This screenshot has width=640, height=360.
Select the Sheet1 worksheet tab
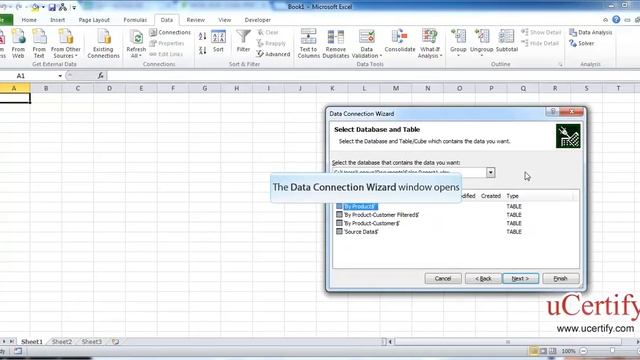point(32,342)
